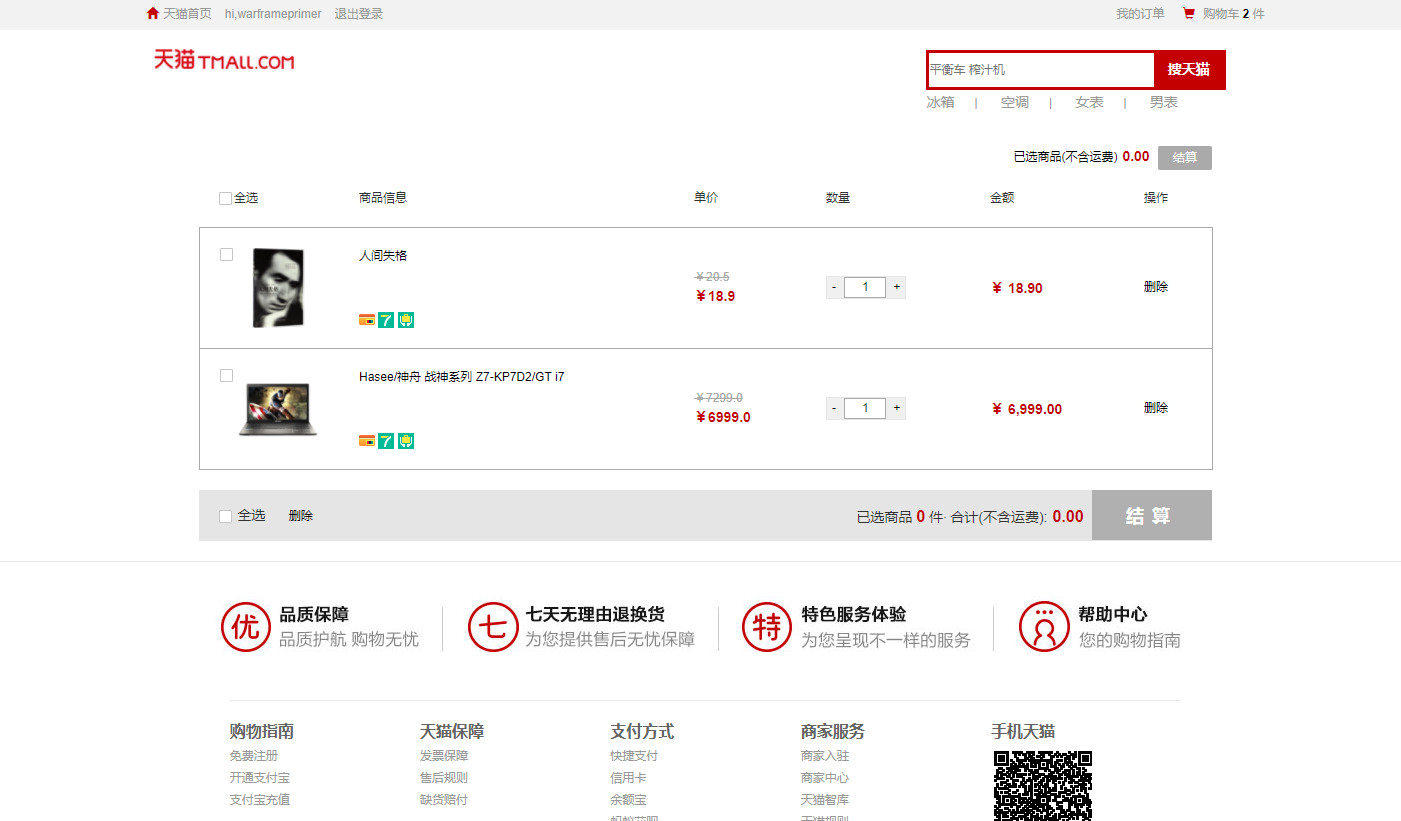The image size is (1401, 821).
Task: Open the 天猫首页 link
Action: [187, 14]
